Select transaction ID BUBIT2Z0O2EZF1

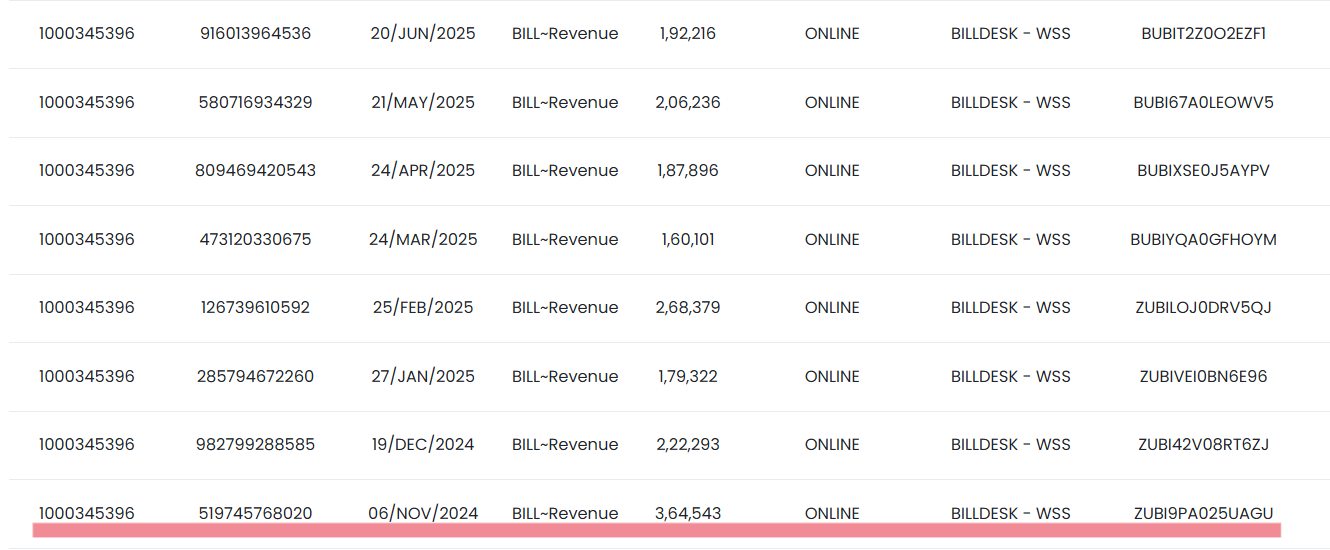[x=1203, y=33]
